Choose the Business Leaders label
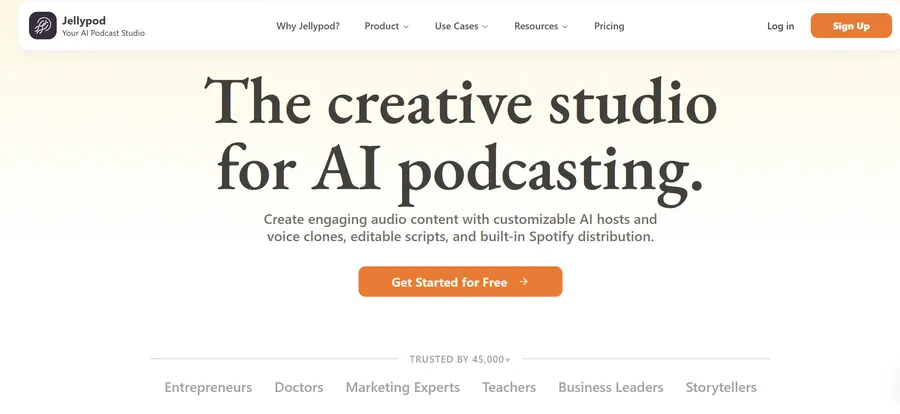The image size is (900, 414). click(611, 387)
